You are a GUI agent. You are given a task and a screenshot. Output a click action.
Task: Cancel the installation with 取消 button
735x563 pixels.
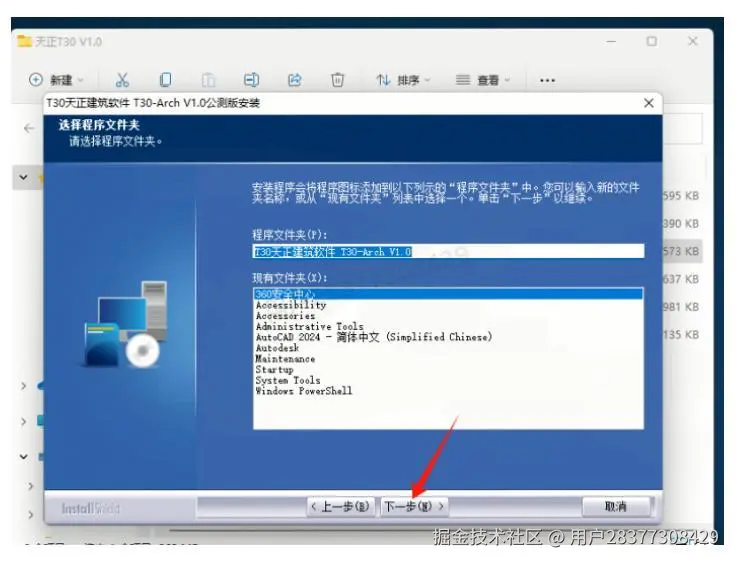(x=615, y=506)
